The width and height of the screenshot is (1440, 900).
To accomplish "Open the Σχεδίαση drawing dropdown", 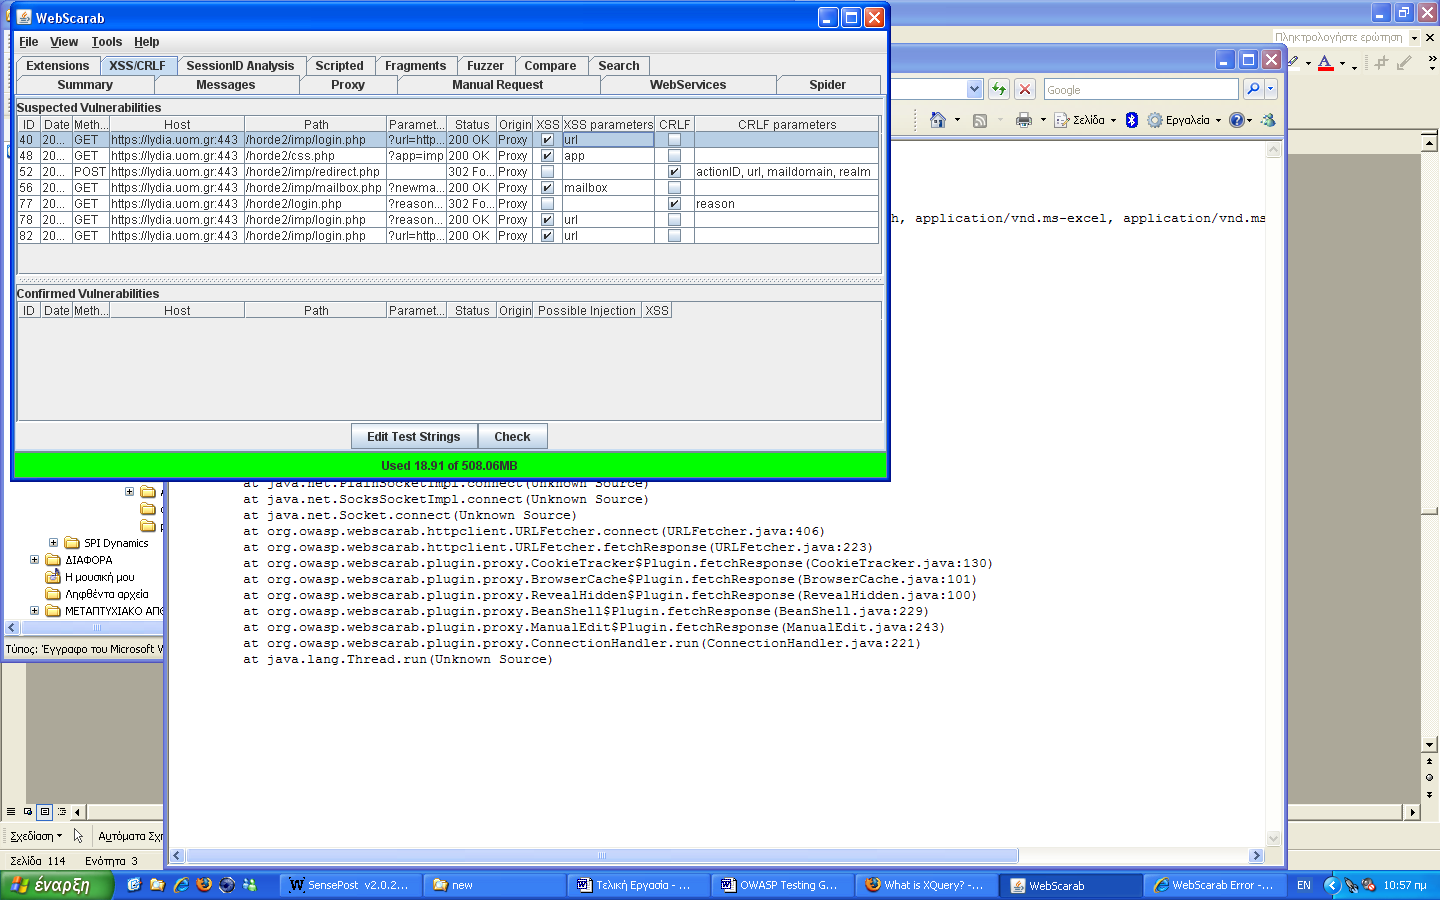I will [x=36, y=836].
